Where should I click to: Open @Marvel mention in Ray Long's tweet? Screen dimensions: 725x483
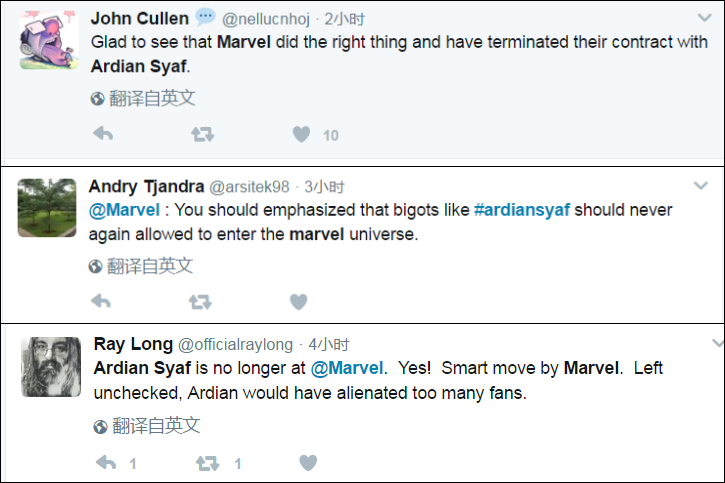tap(347, 368)
